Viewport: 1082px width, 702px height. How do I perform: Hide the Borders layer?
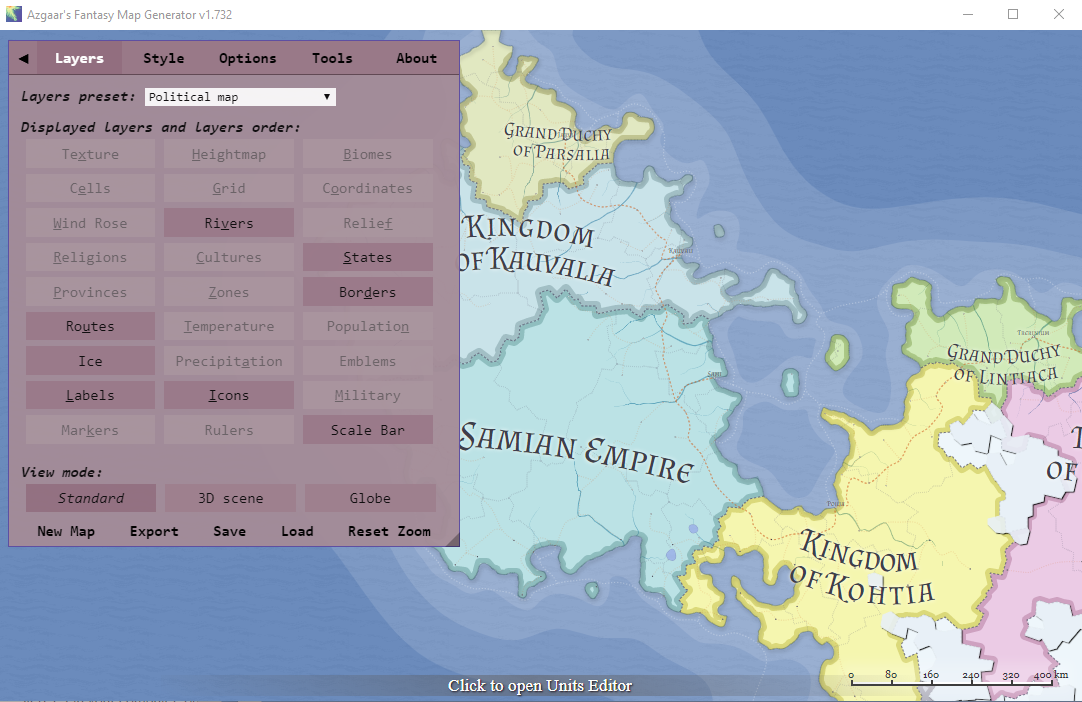368,292
